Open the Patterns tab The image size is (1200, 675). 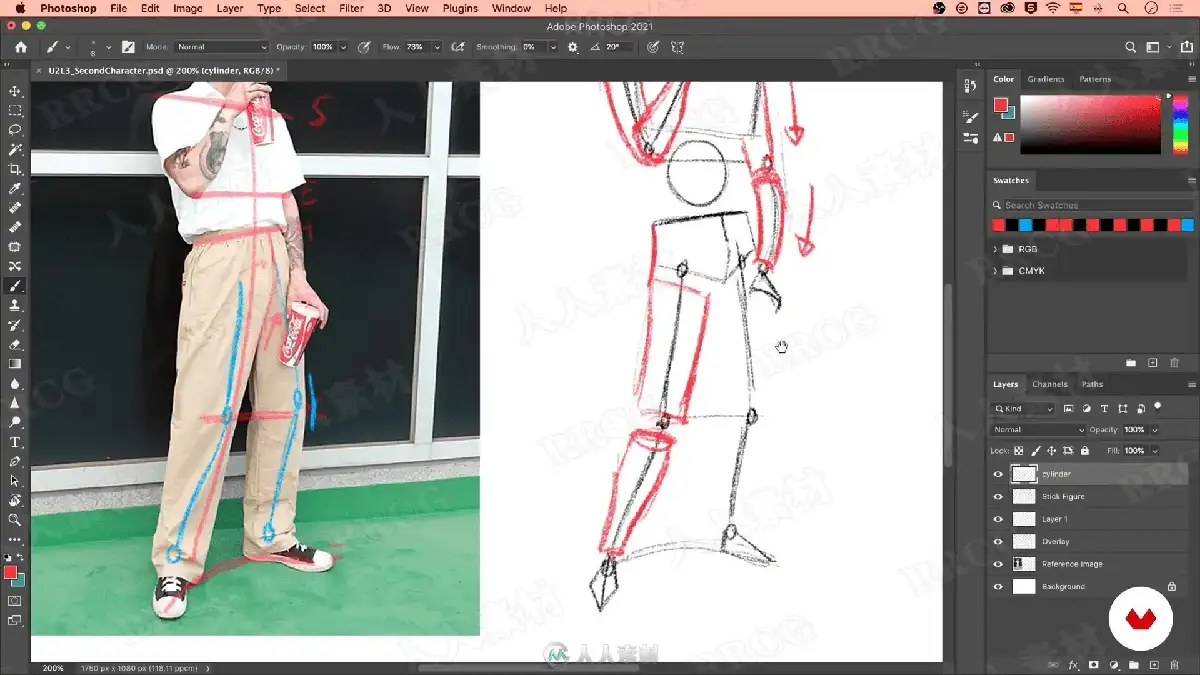pos(1095,79)
